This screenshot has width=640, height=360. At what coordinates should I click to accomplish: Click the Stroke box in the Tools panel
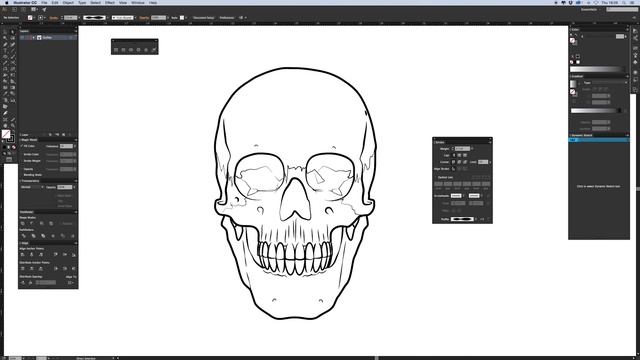pyautogui.click(x=11, y=139)
